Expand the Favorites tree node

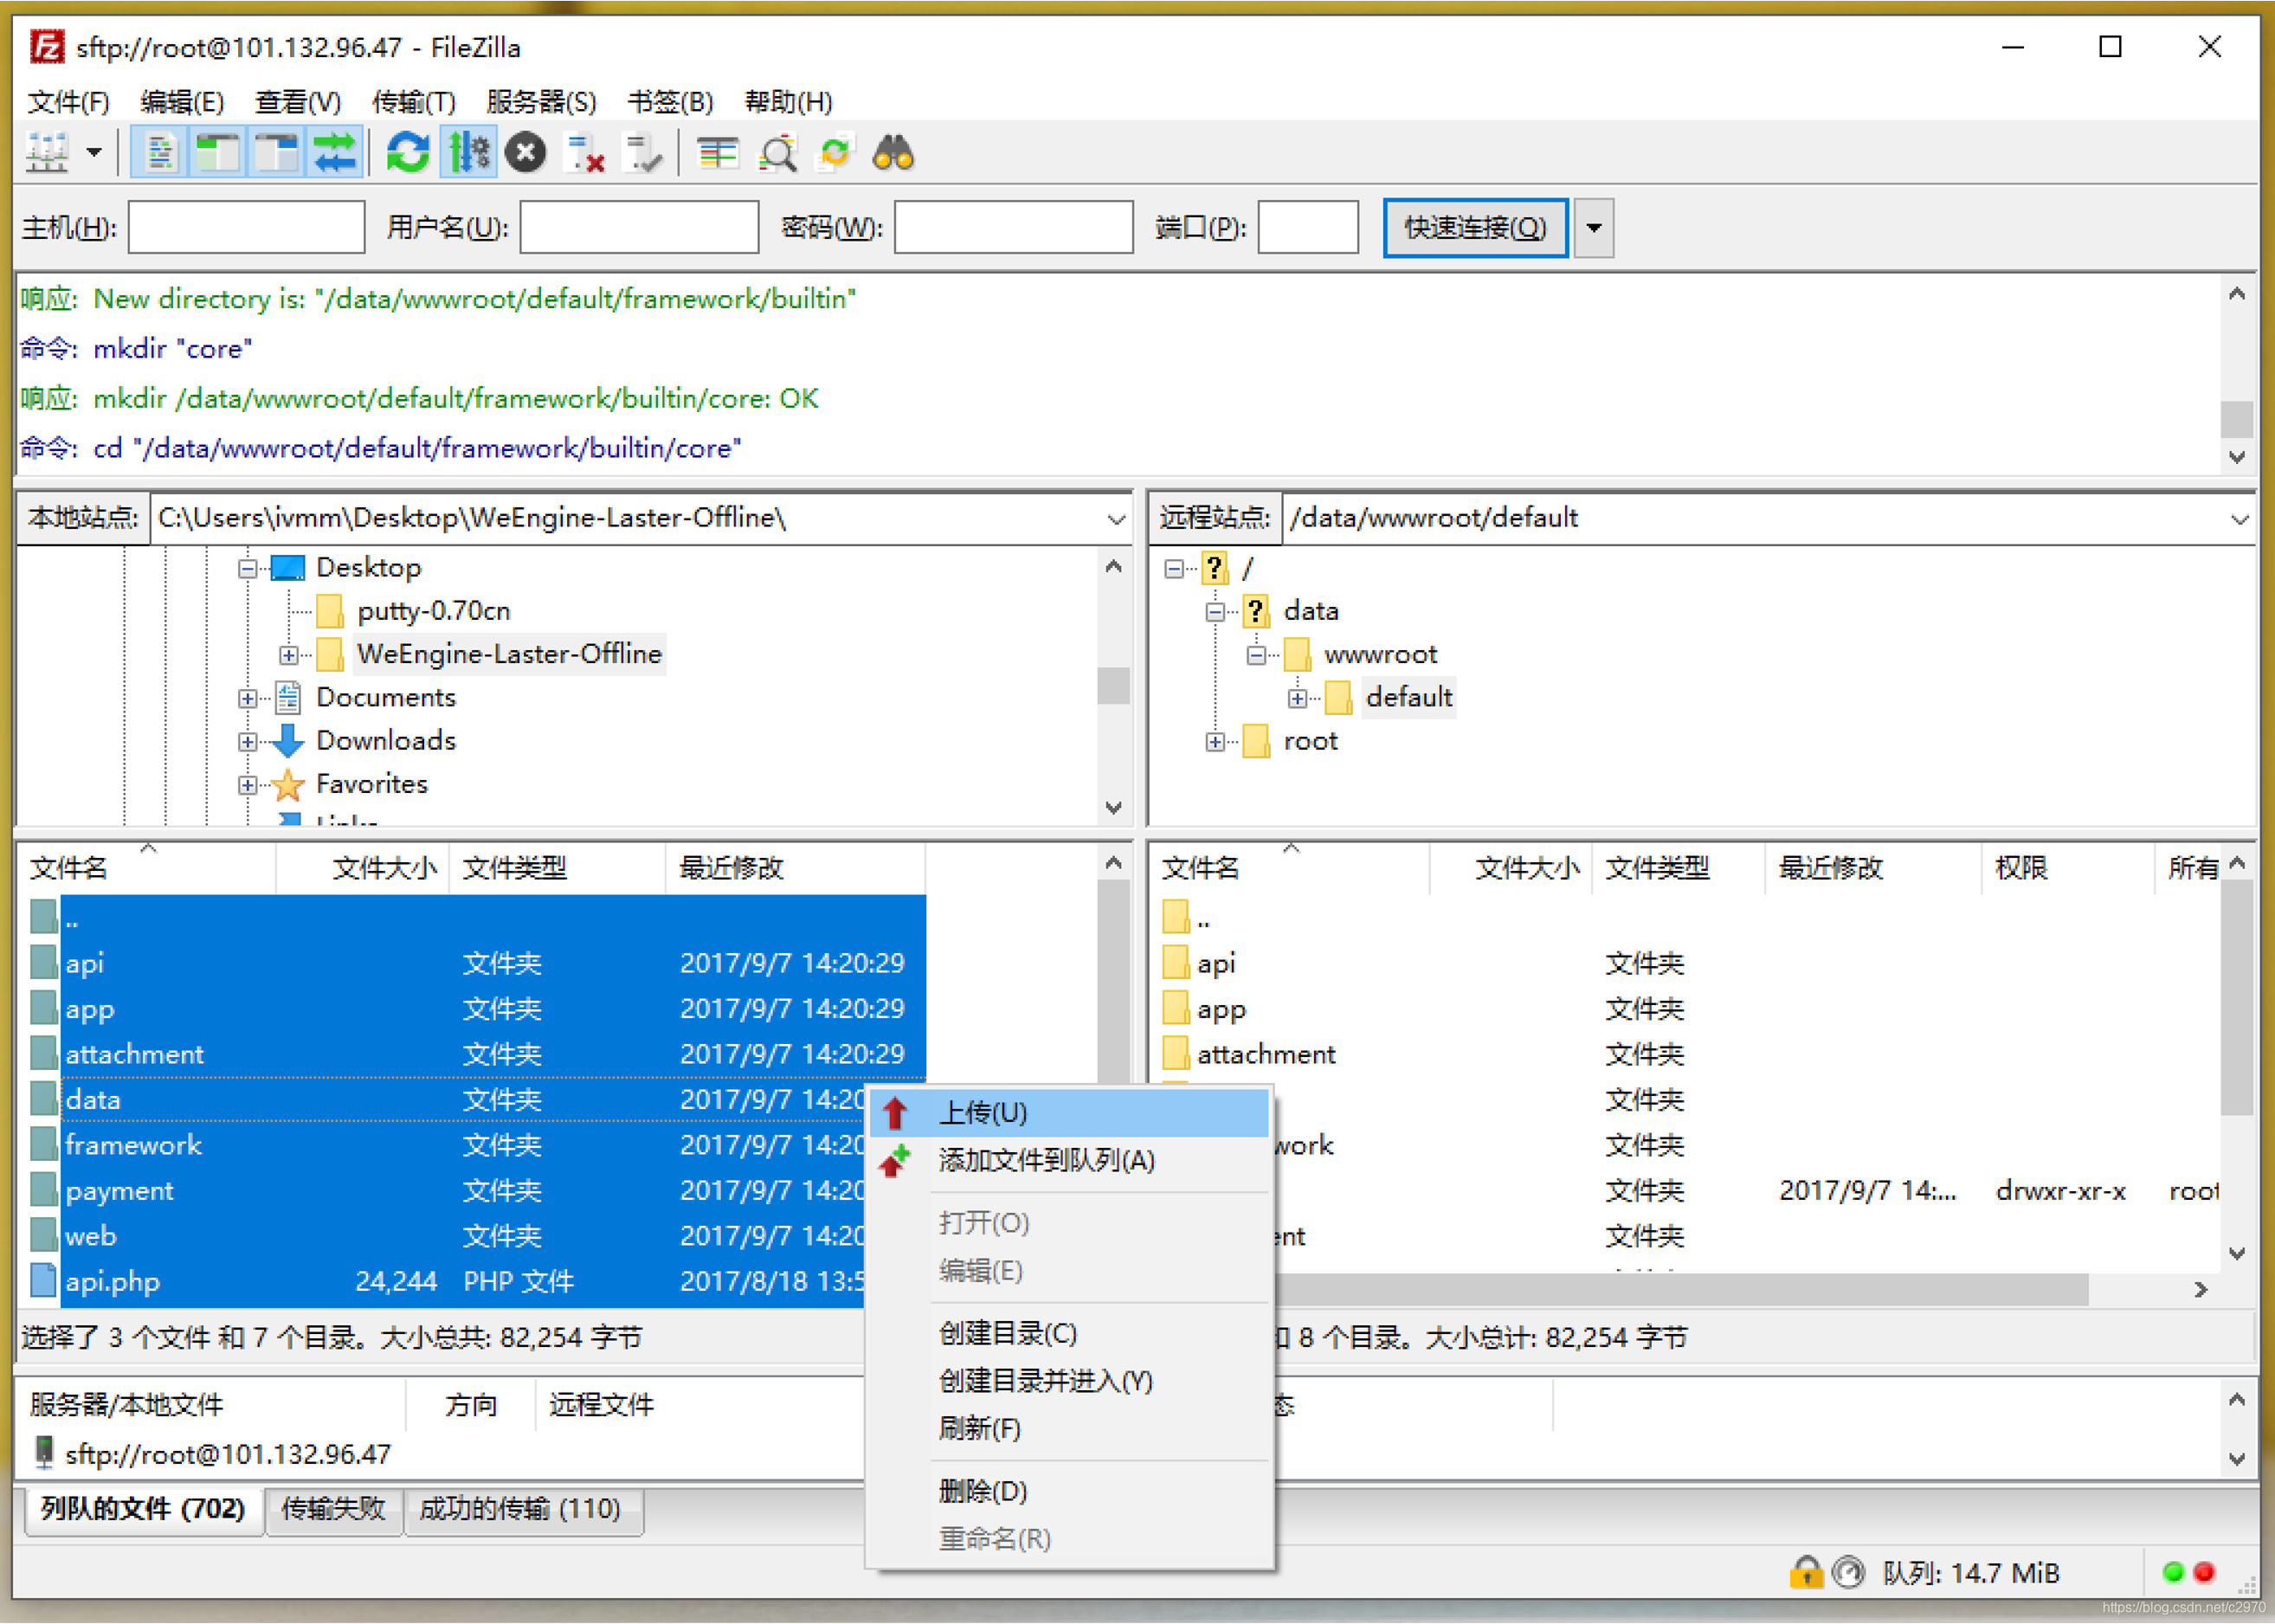click(x=247, y=784)
